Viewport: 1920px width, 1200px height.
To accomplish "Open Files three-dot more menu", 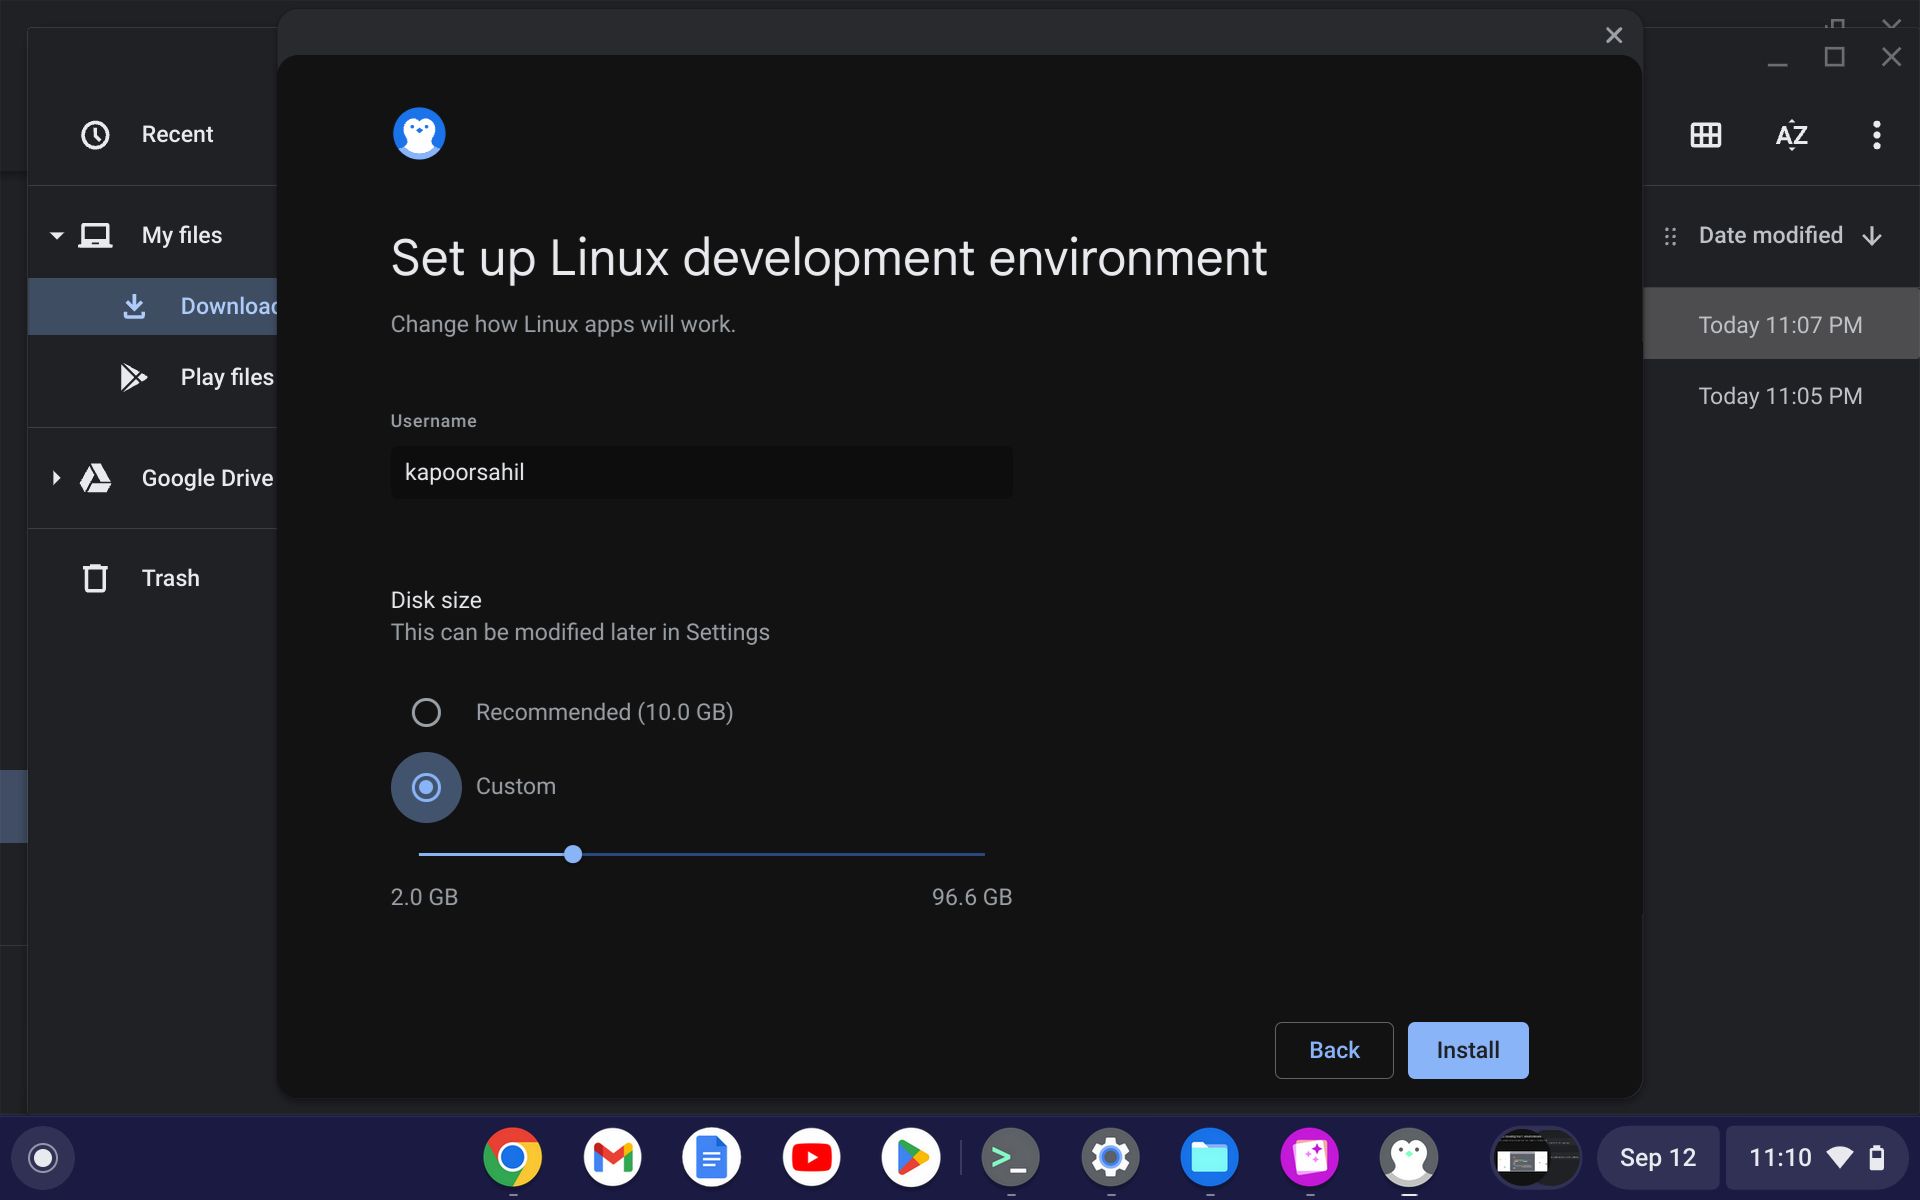I will click(1876, 135).
